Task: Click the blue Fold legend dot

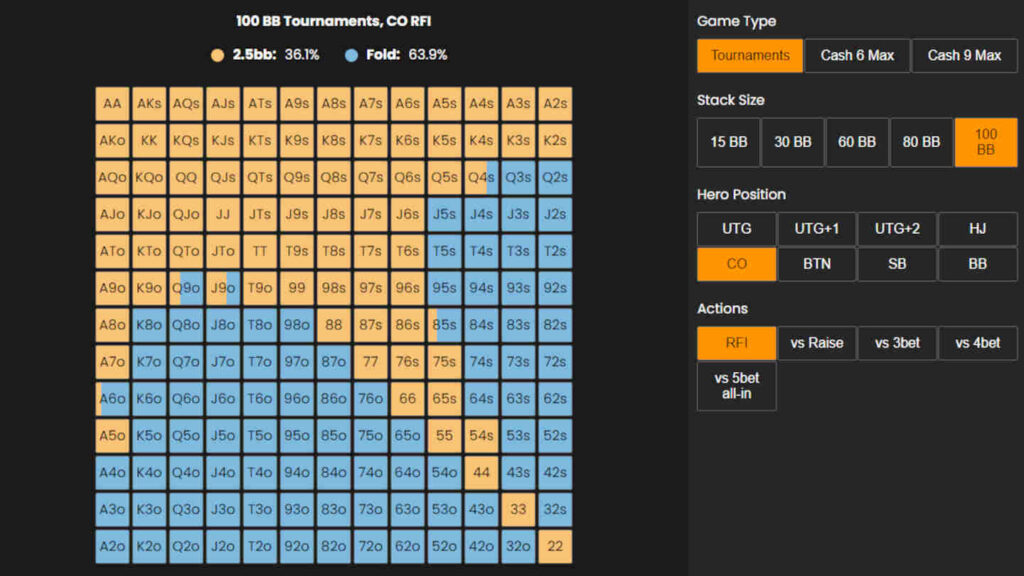Action: [351, 55]
